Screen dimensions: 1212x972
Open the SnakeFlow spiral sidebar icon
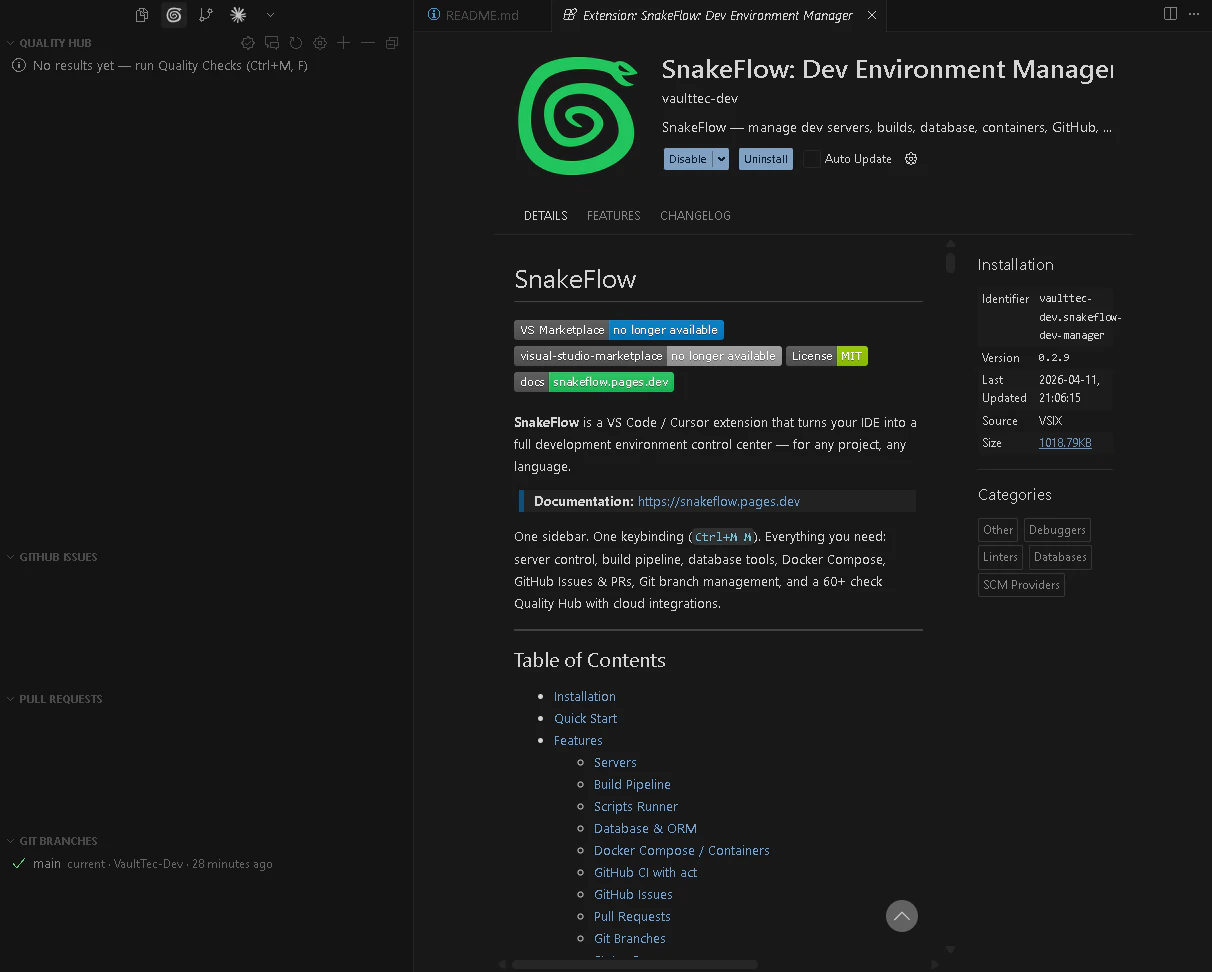174,15
